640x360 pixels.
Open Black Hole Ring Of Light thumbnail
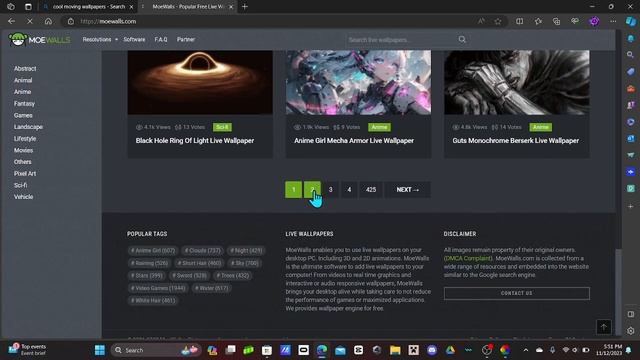tap(200, 82)
